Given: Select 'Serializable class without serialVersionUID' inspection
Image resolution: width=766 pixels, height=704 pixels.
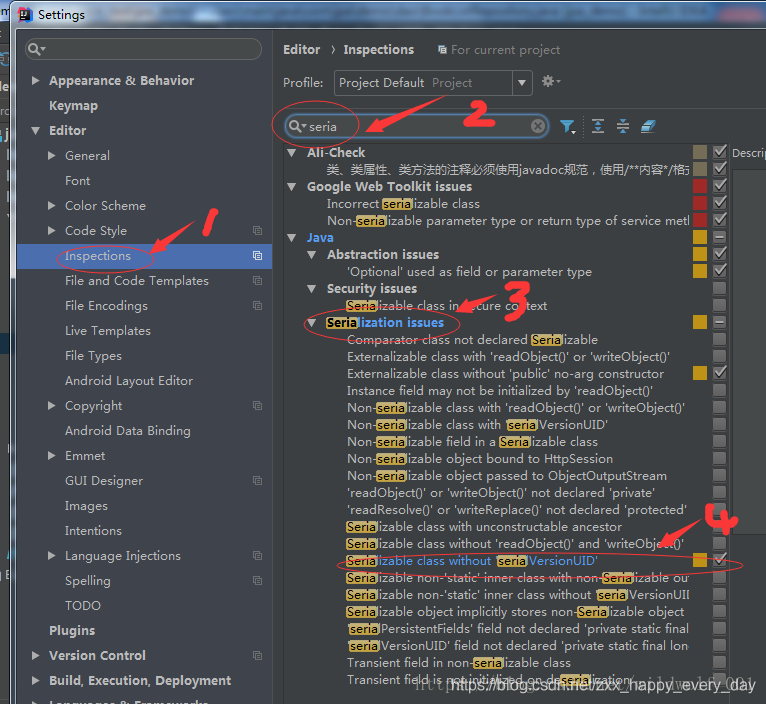Looking at the screenshot, I should [472, 561].
